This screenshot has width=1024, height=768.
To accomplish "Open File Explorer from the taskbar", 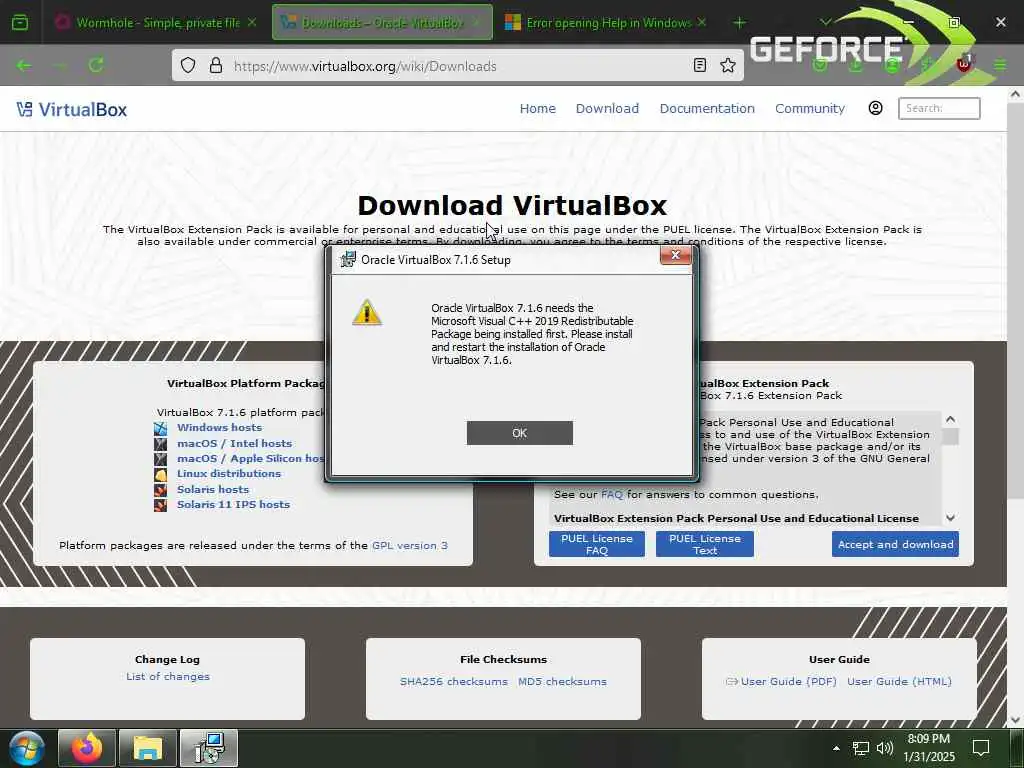I will (148, 748).
